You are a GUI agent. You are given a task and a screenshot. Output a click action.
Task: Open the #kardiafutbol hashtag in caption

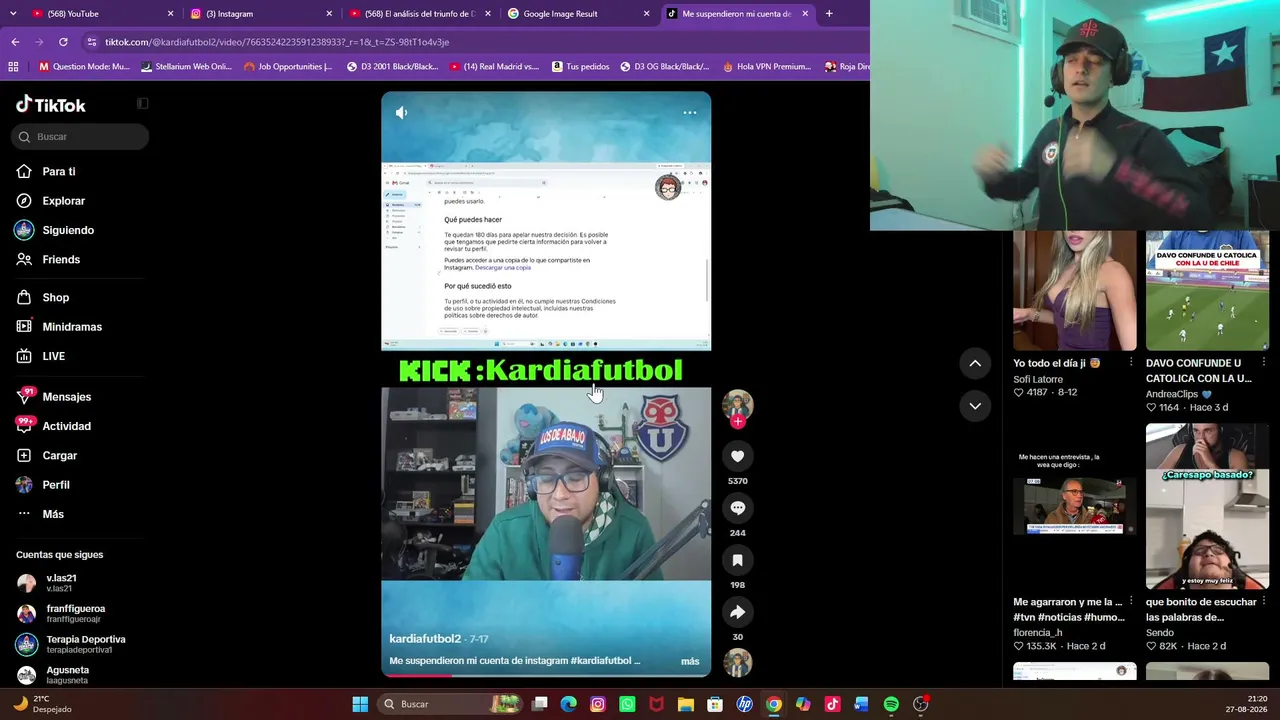(x=601, y=661)
